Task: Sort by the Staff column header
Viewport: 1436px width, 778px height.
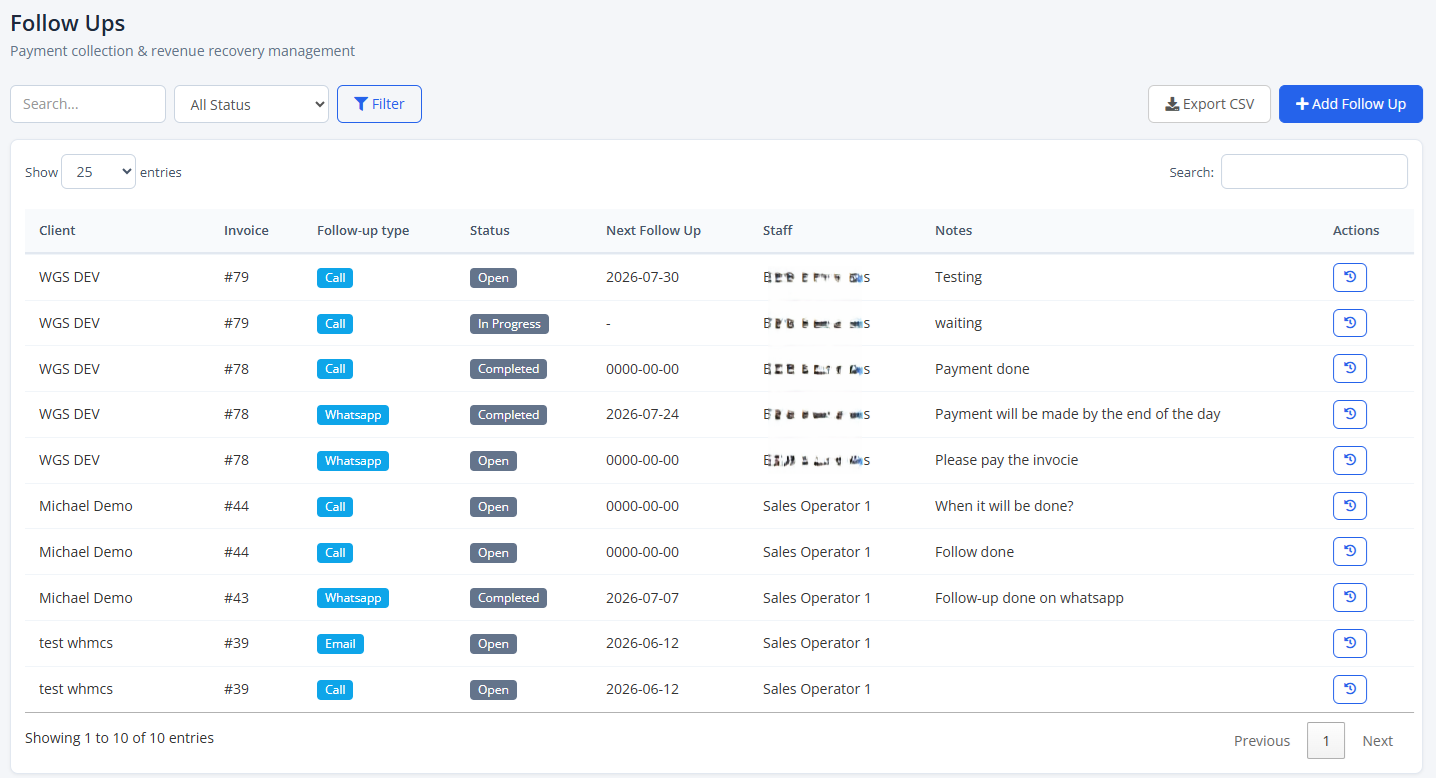Action: (x=777, y=230)
